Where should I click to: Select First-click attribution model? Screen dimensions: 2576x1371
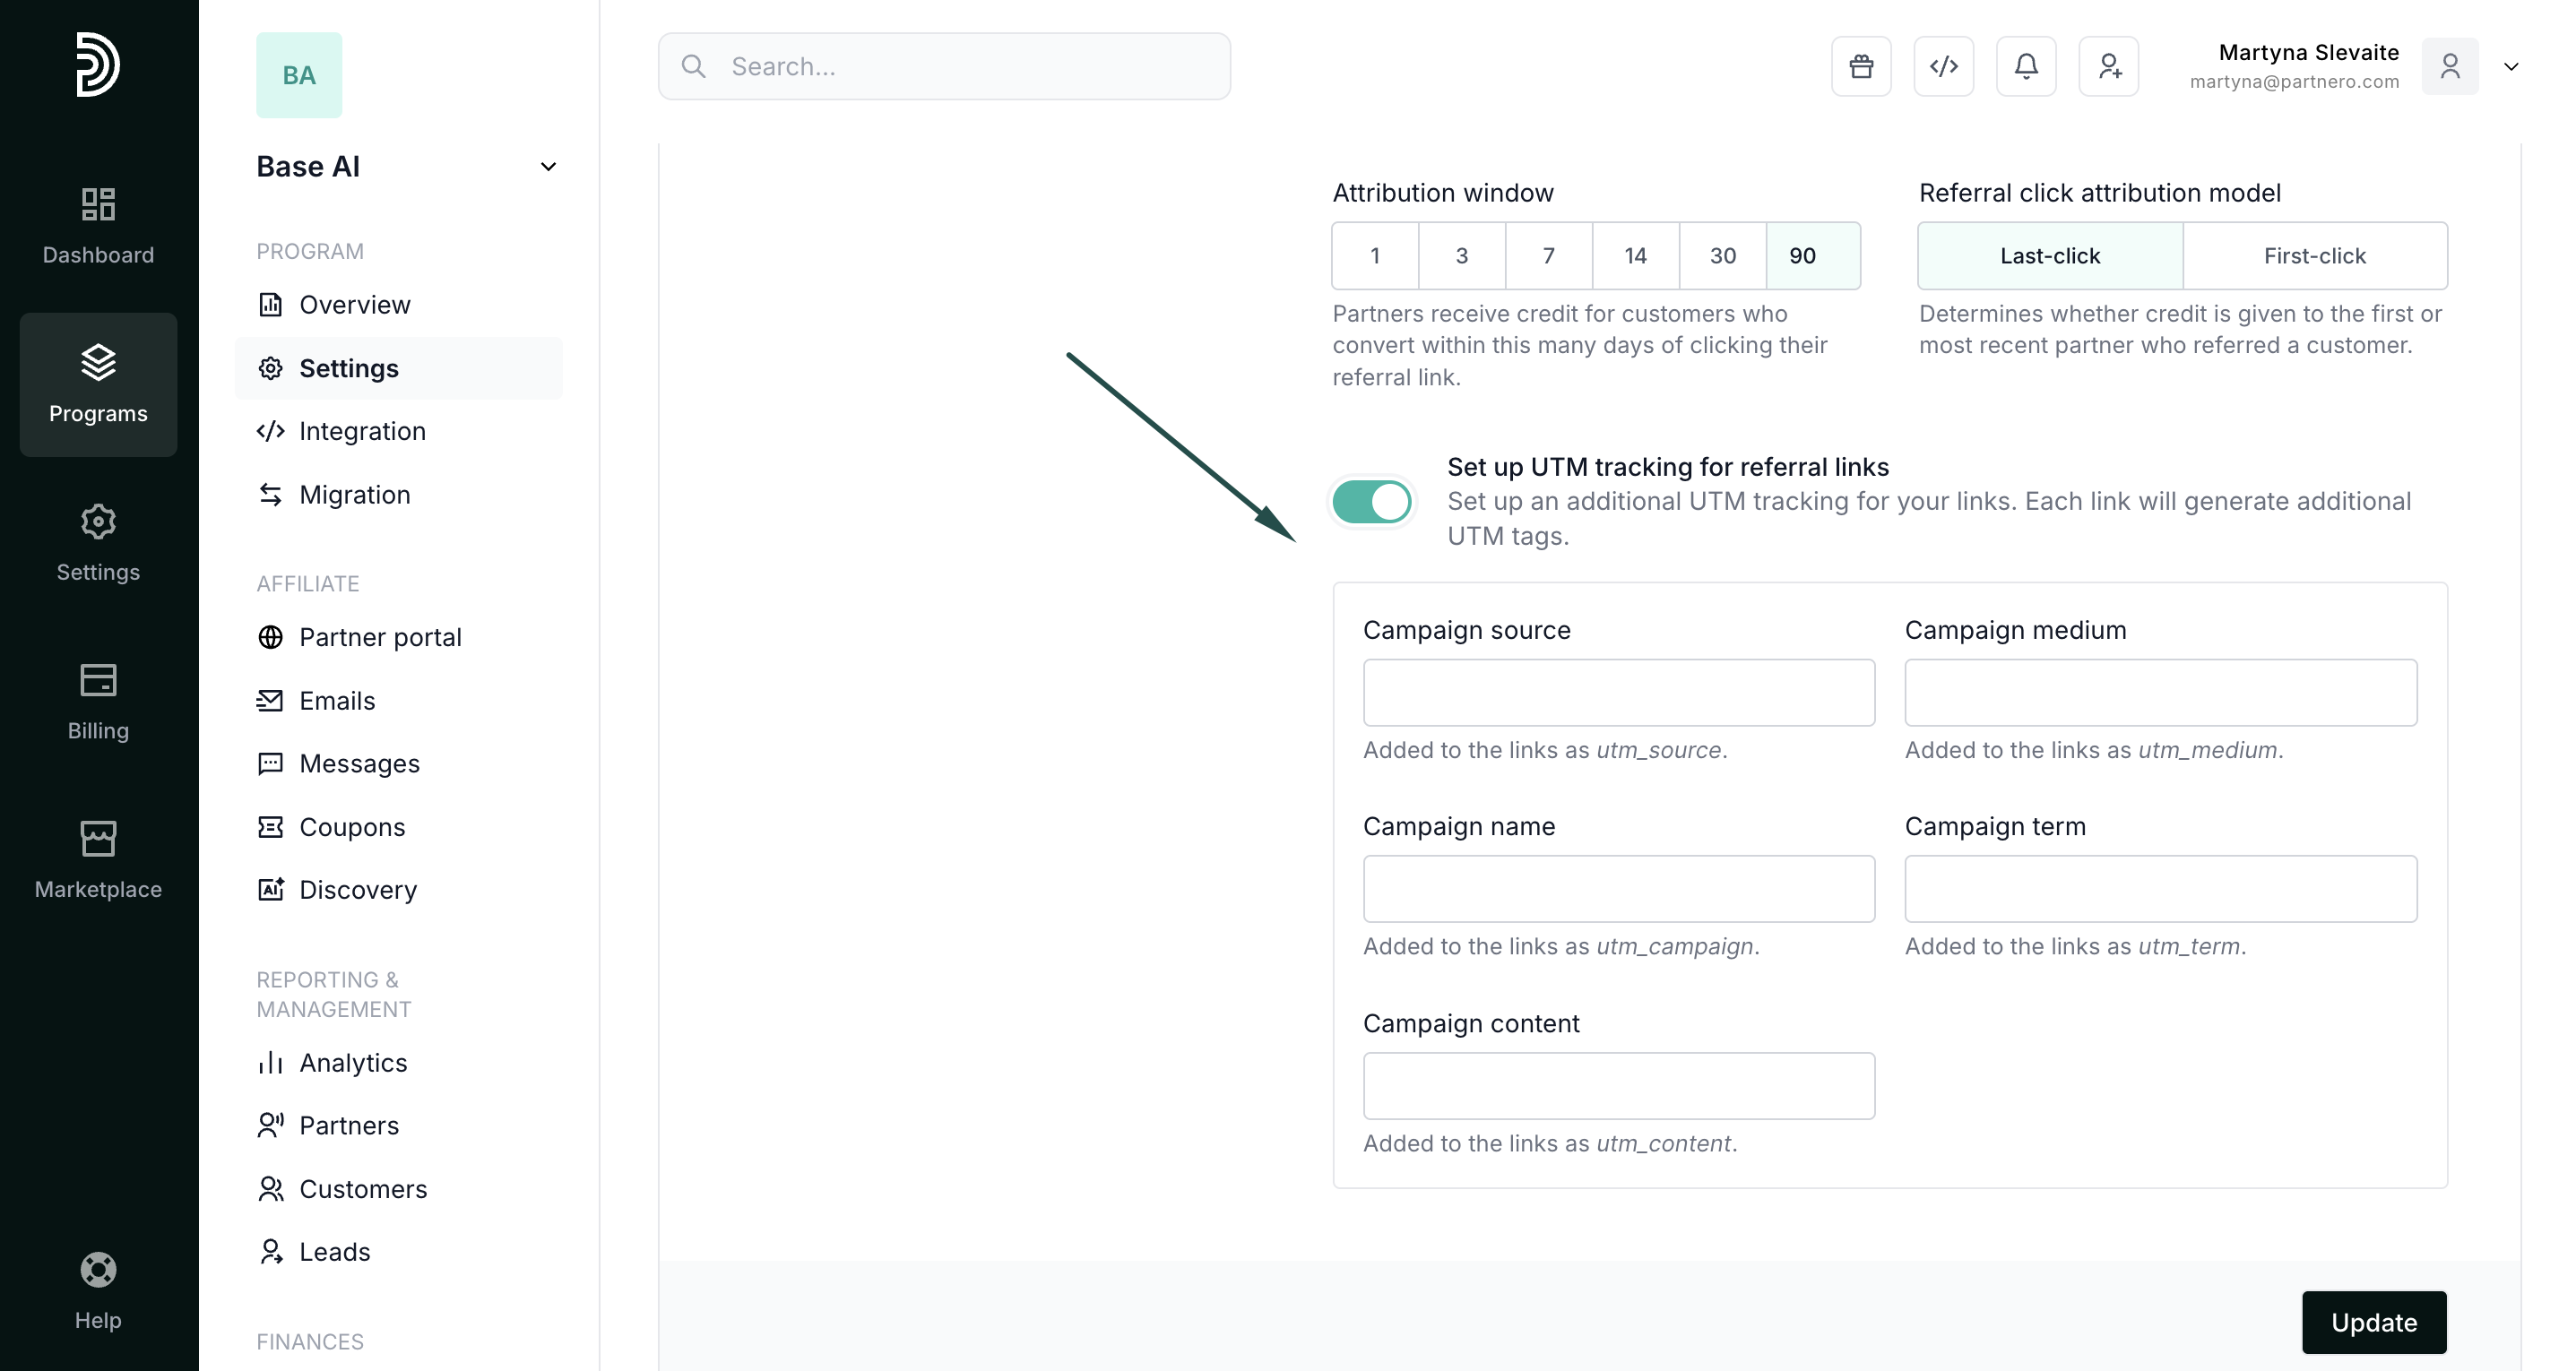tap(2314, 256)
